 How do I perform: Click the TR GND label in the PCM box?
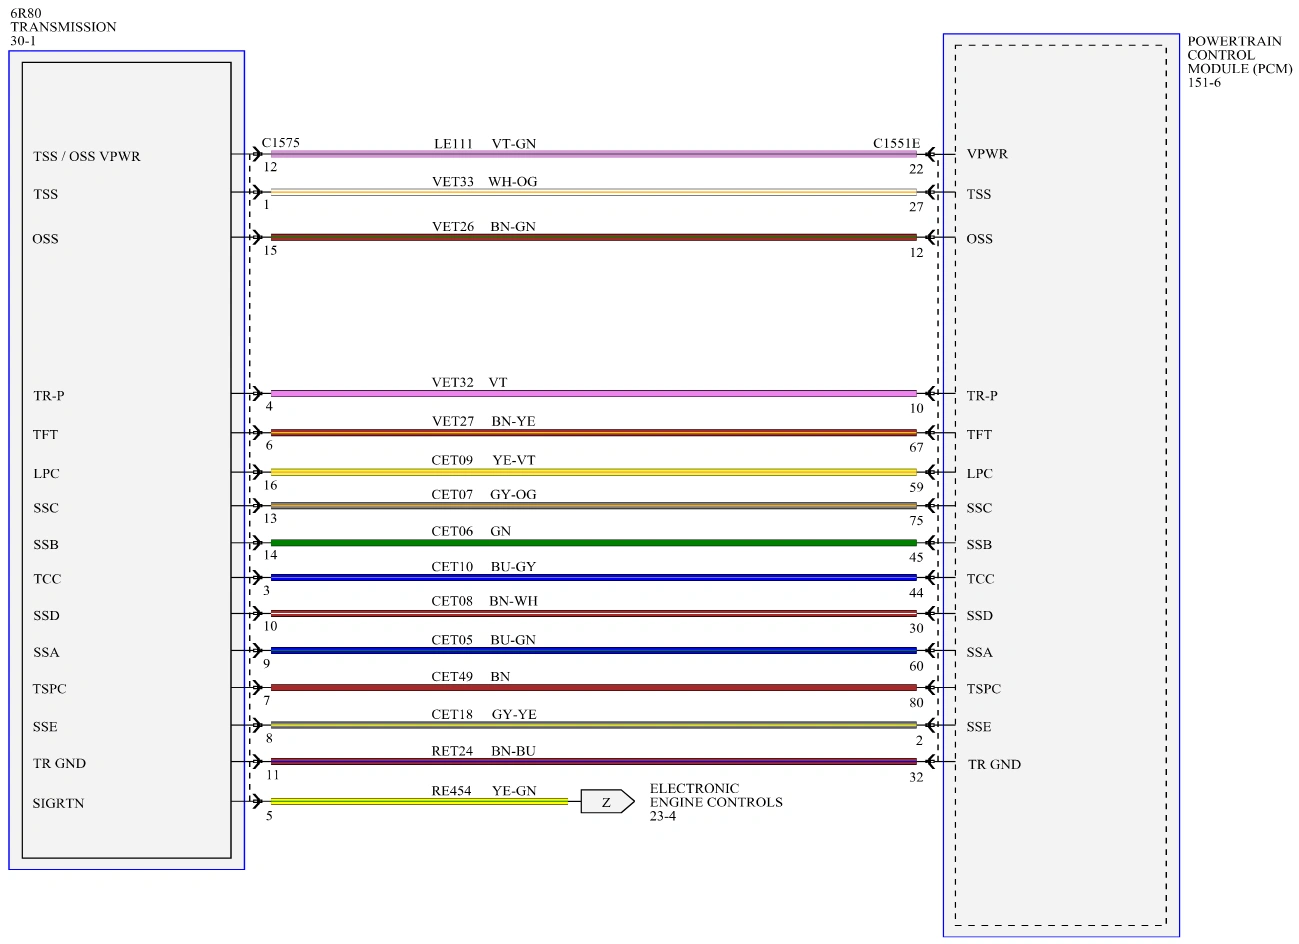(x=995, y=765)
